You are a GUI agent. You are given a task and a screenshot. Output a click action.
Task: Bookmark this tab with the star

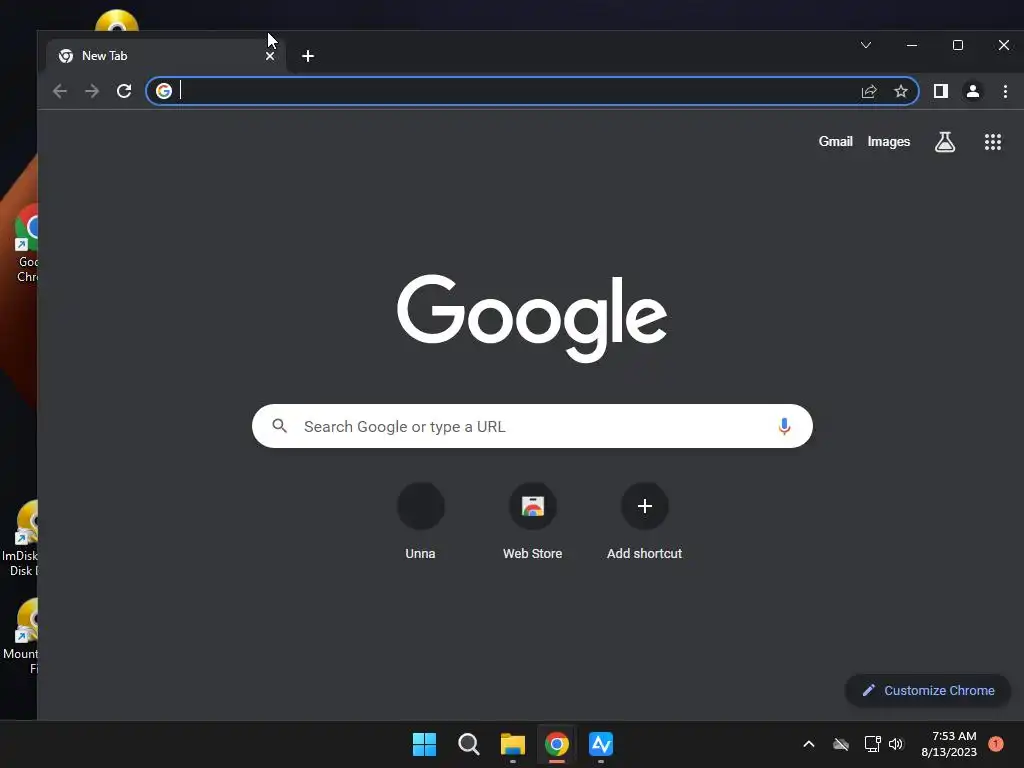coord(901,91)
